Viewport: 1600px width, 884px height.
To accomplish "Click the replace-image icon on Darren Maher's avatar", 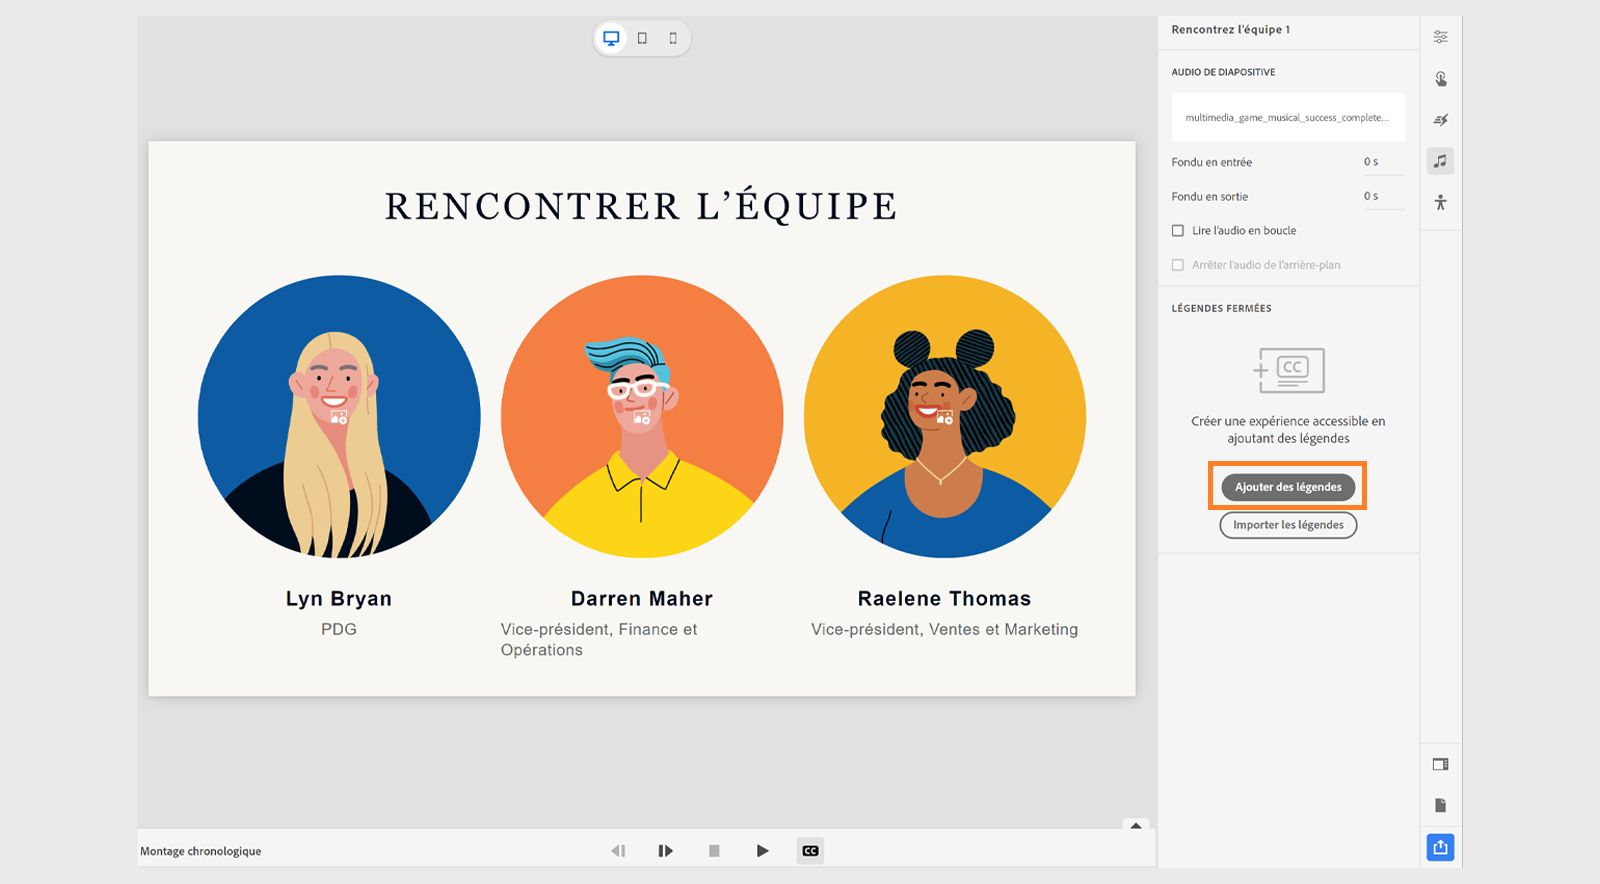I will click(x=642, y=417).
